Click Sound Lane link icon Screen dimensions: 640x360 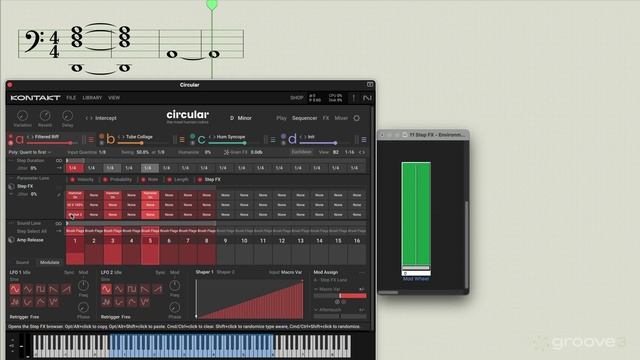[59, 224]
